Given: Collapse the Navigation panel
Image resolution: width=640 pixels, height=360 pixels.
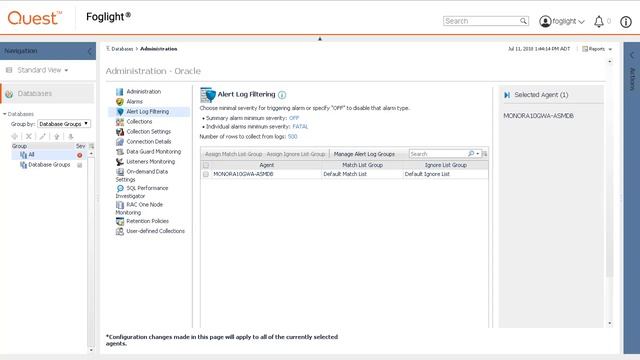Looking at the screenshot, I should [x=90, y=51].
